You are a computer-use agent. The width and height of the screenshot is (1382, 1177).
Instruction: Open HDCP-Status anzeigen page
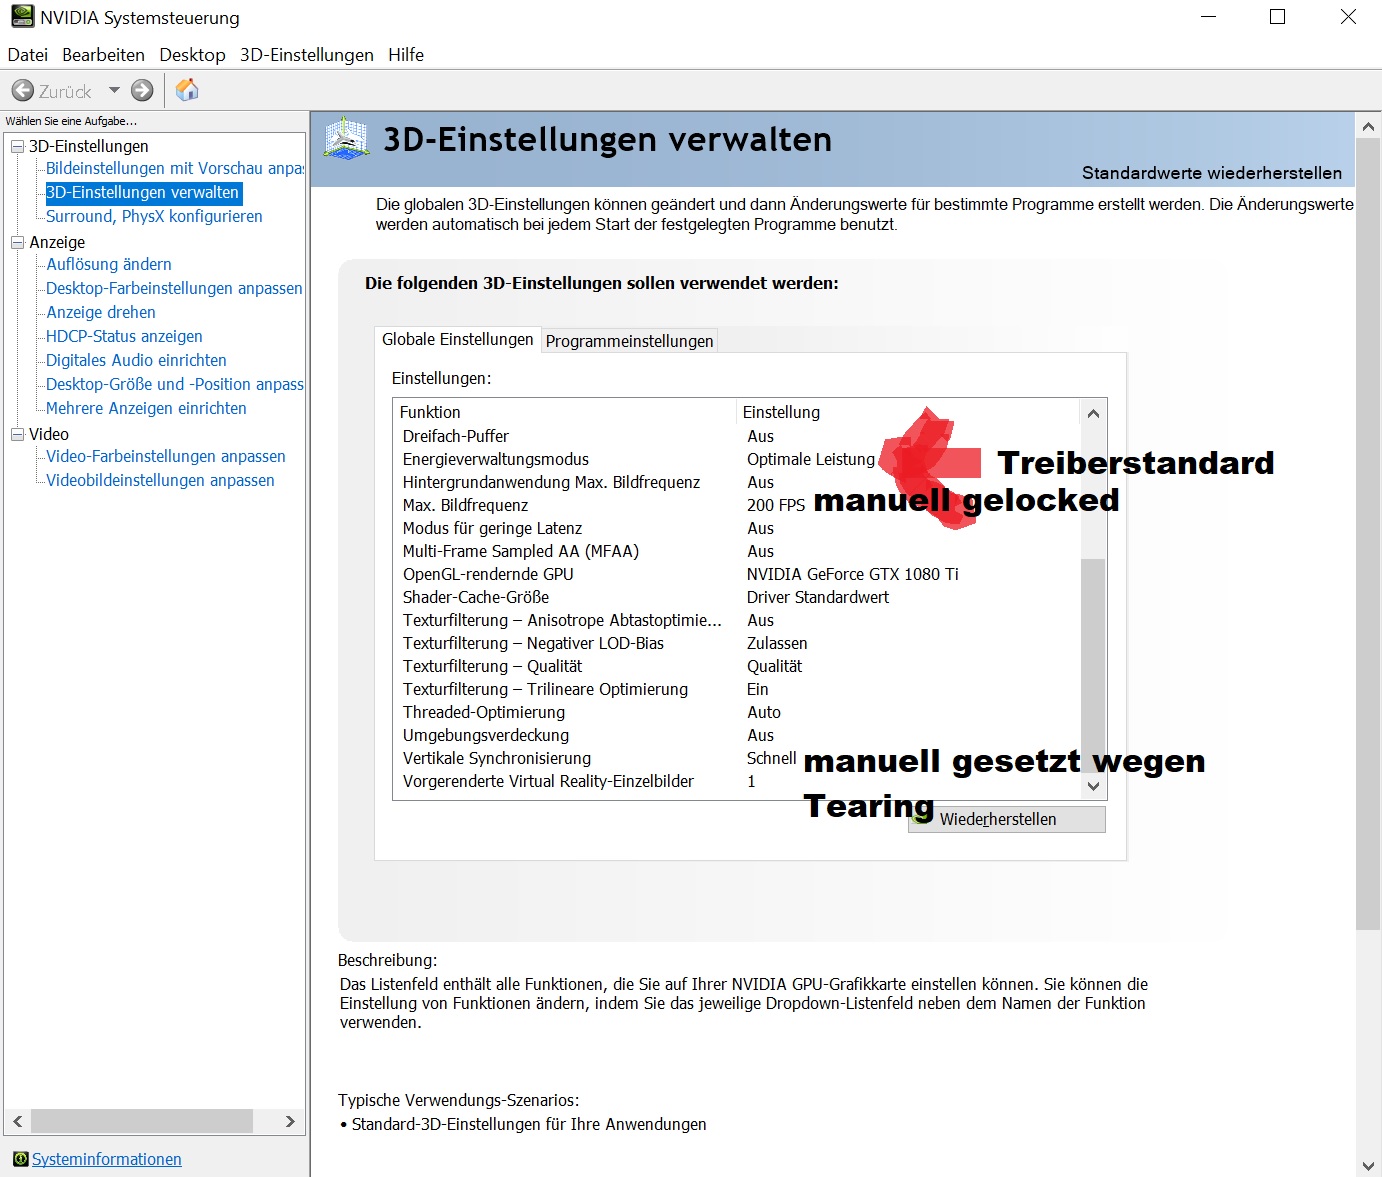(x=124, y=337)
